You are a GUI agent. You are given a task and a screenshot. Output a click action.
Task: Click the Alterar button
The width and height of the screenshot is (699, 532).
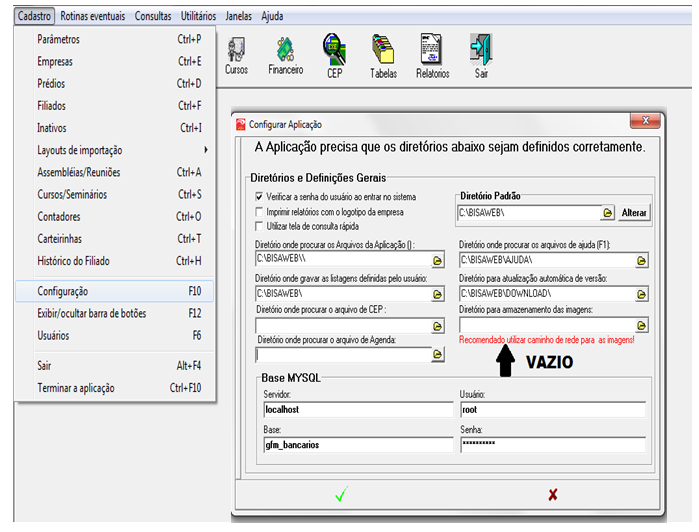[x=634, y=213]
